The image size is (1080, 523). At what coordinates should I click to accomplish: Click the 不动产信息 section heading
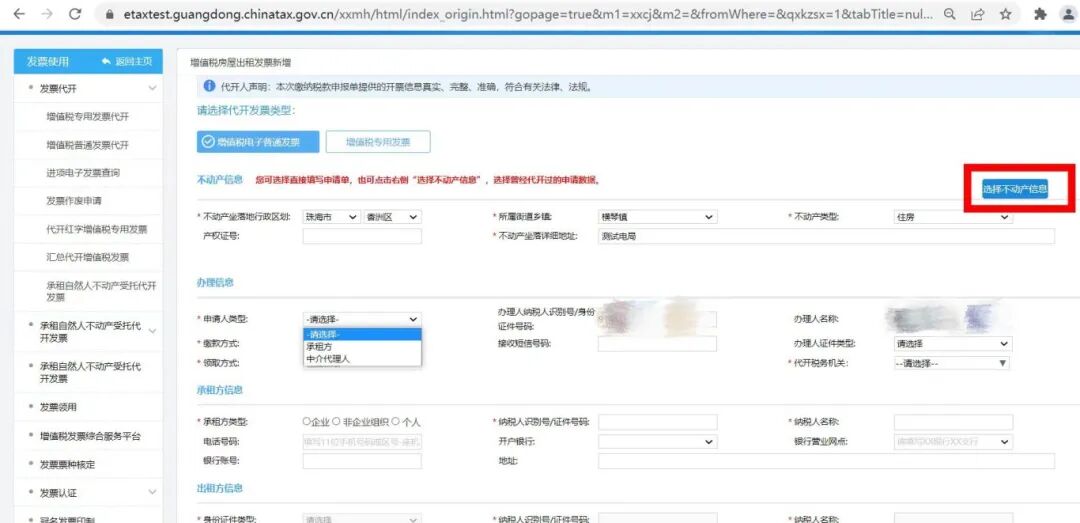tap(220, 180)
